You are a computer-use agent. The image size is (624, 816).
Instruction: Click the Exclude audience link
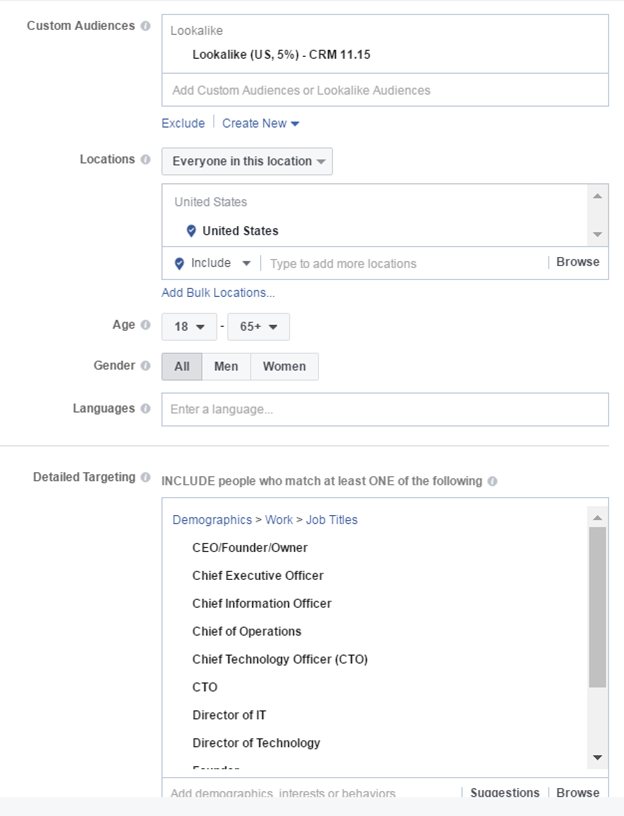click(x=183, y=124)
